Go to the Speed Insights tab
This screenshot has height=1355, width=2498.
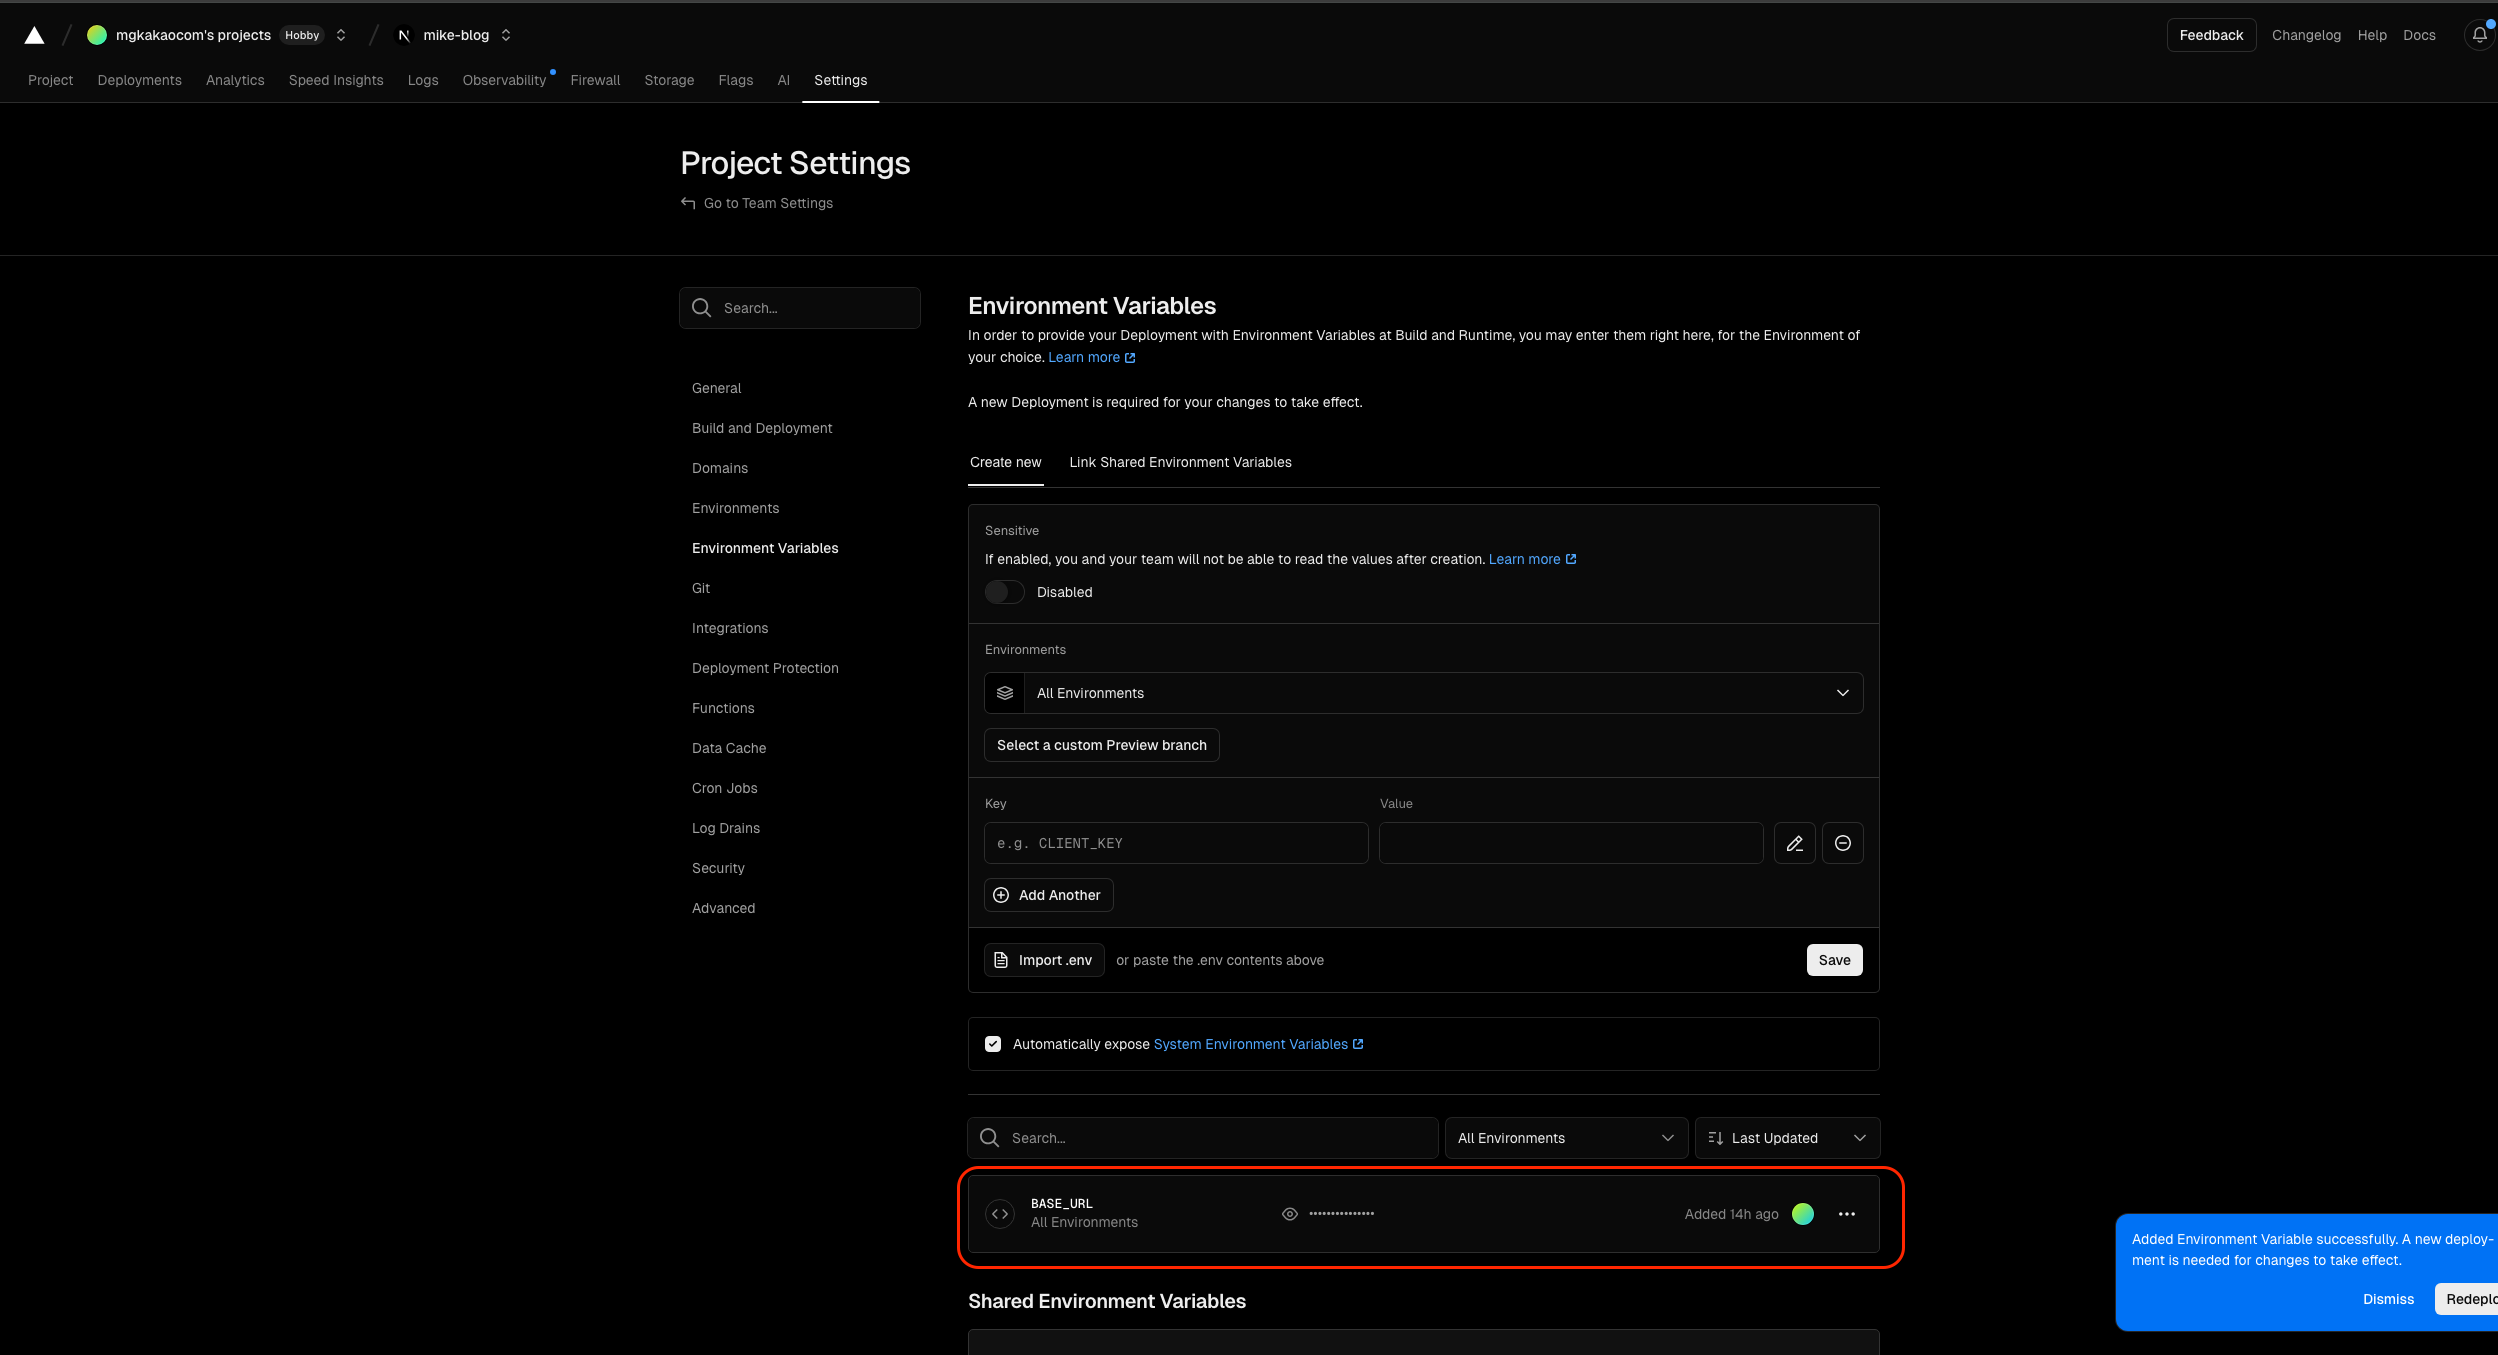click(x=336, y=80)
